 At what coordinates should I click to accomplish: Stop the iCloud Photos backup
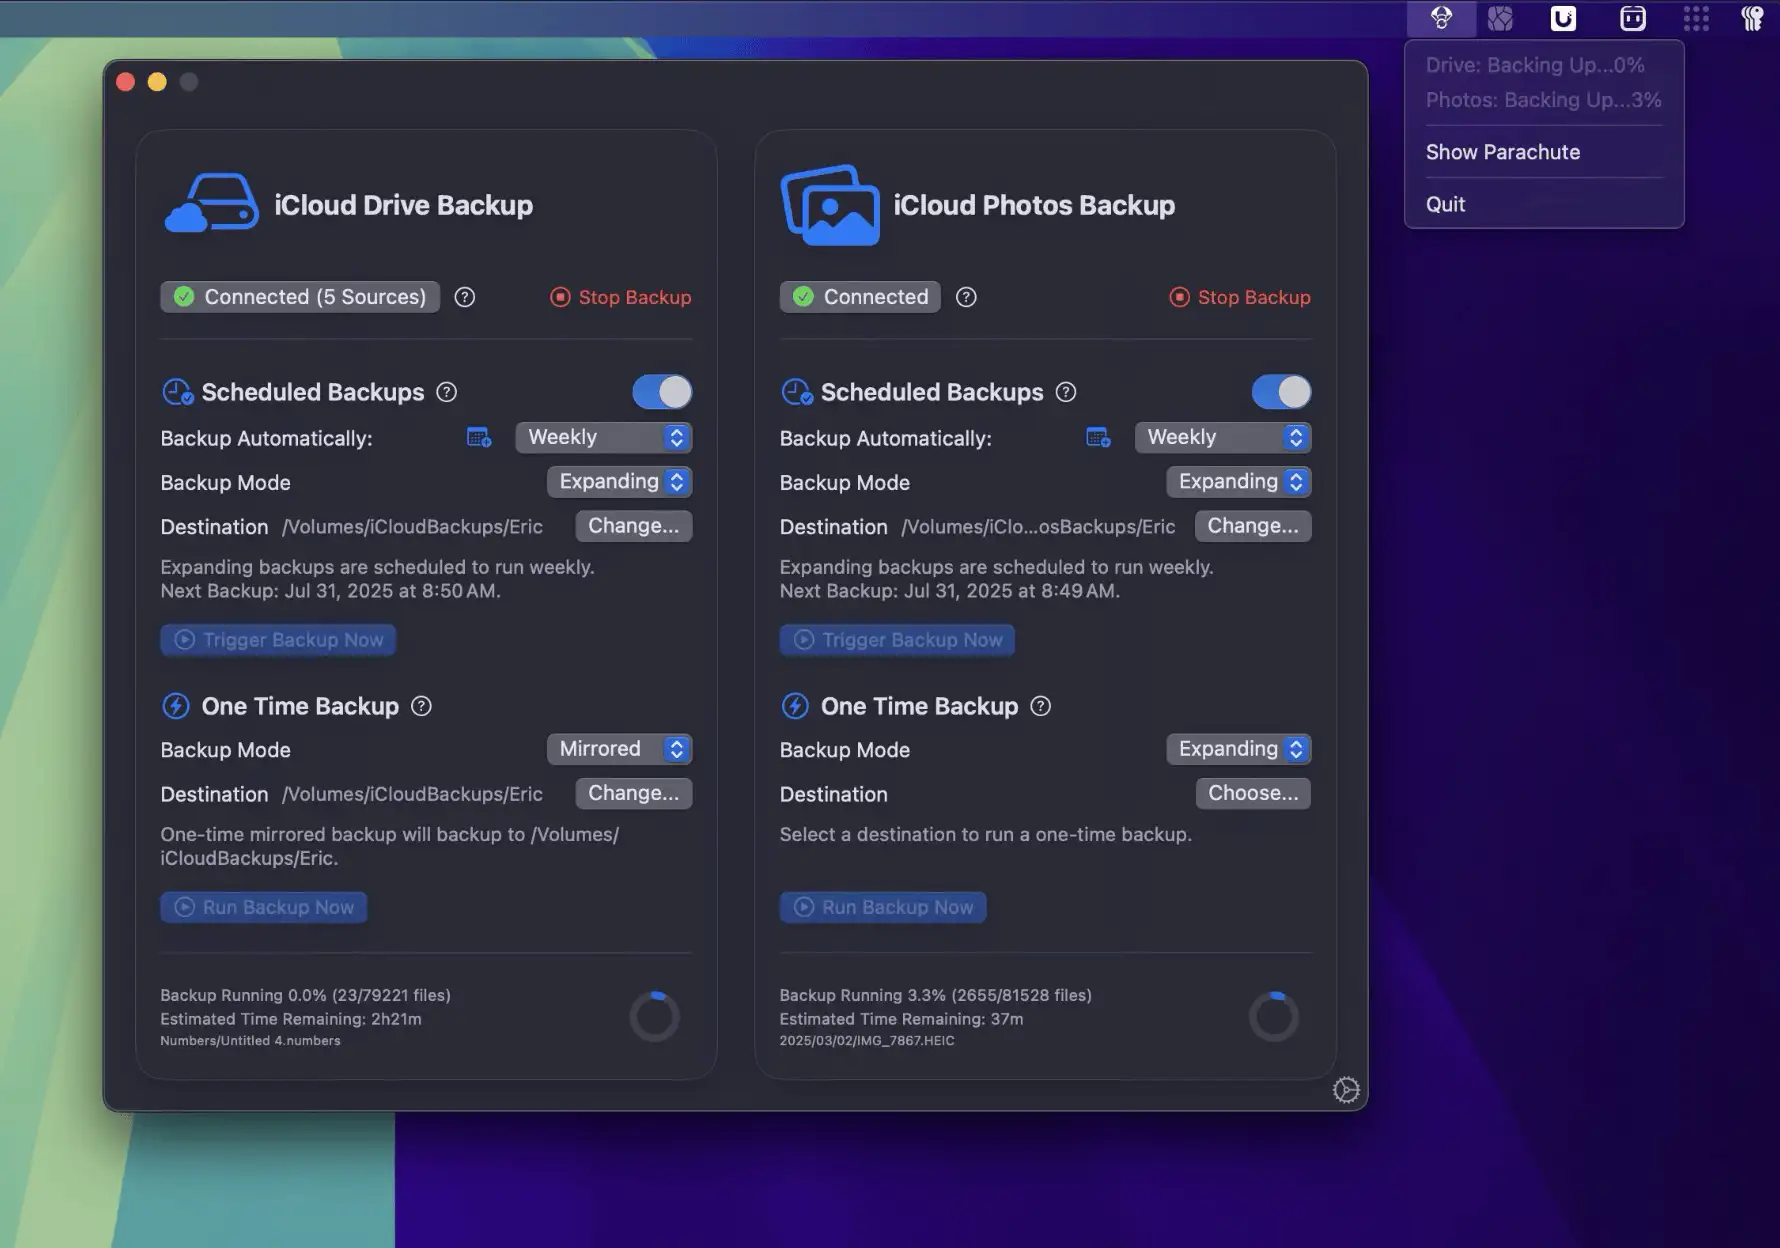tap(1240, 297)
